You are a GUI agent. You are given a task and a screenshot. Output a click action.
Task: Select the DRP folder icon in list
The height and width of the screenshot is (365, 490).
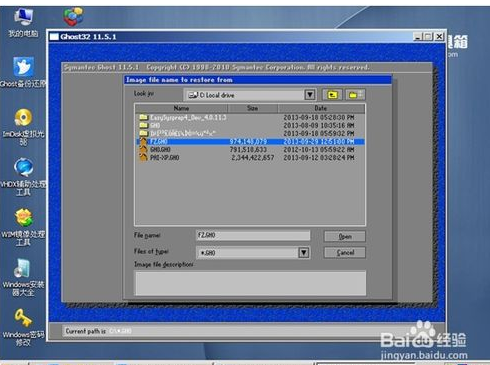[143, 133]
